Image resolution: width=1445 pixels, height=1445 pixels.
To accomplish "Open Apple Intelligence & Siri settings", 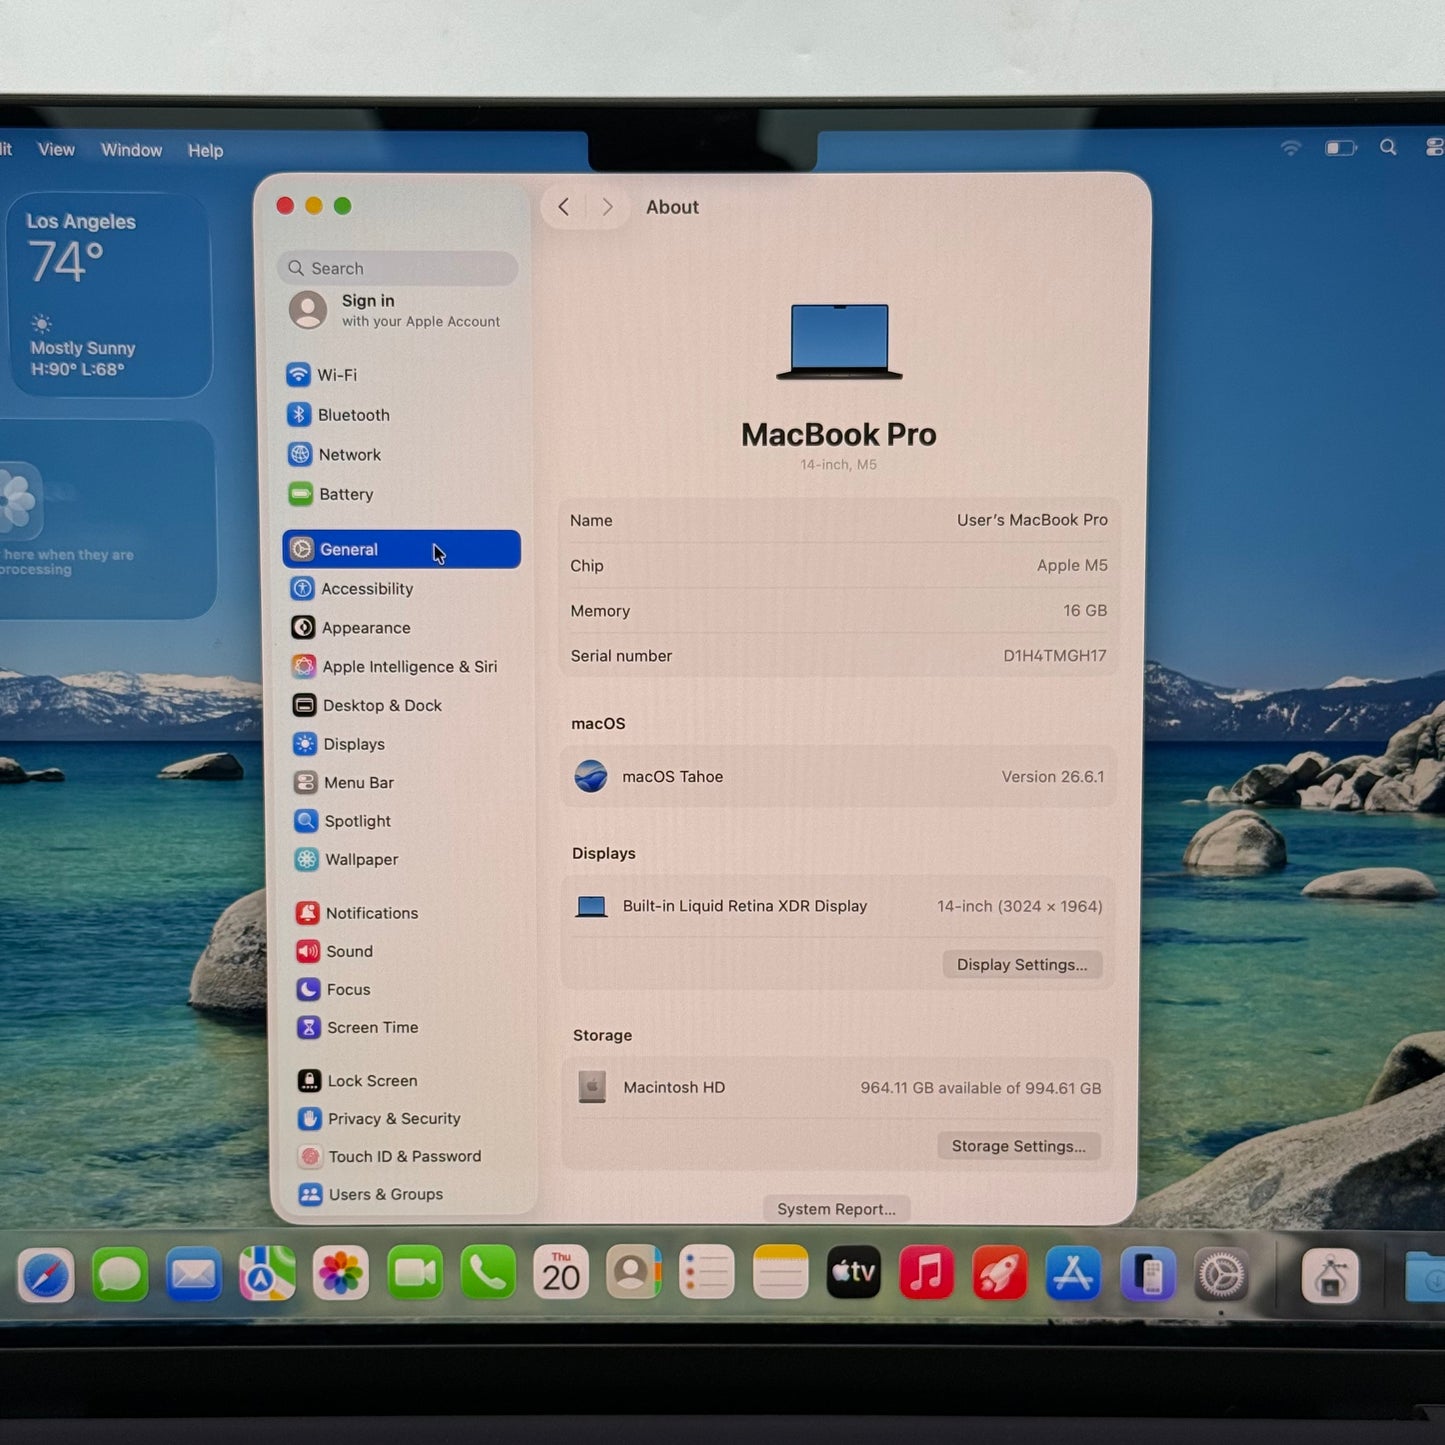I will pyautogui.click(x=403, y=667).
